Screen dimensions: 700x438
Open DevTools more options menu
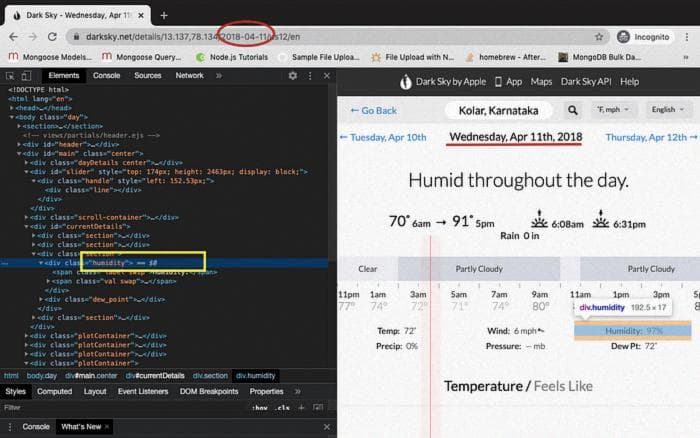coord(310,76)
